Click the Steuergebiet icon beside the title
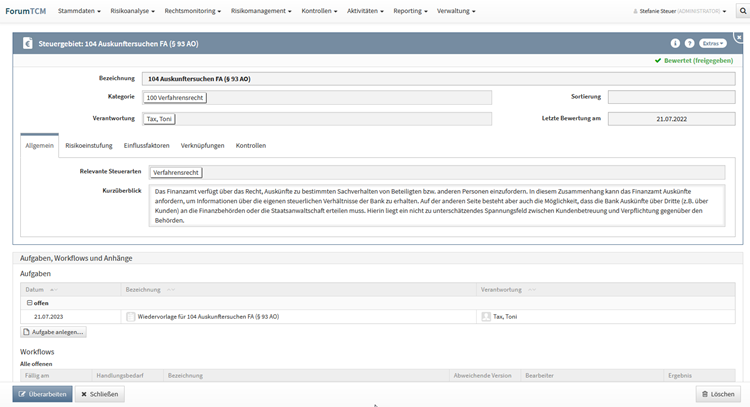Screen dimensions: 750x407 pos(26,44)
